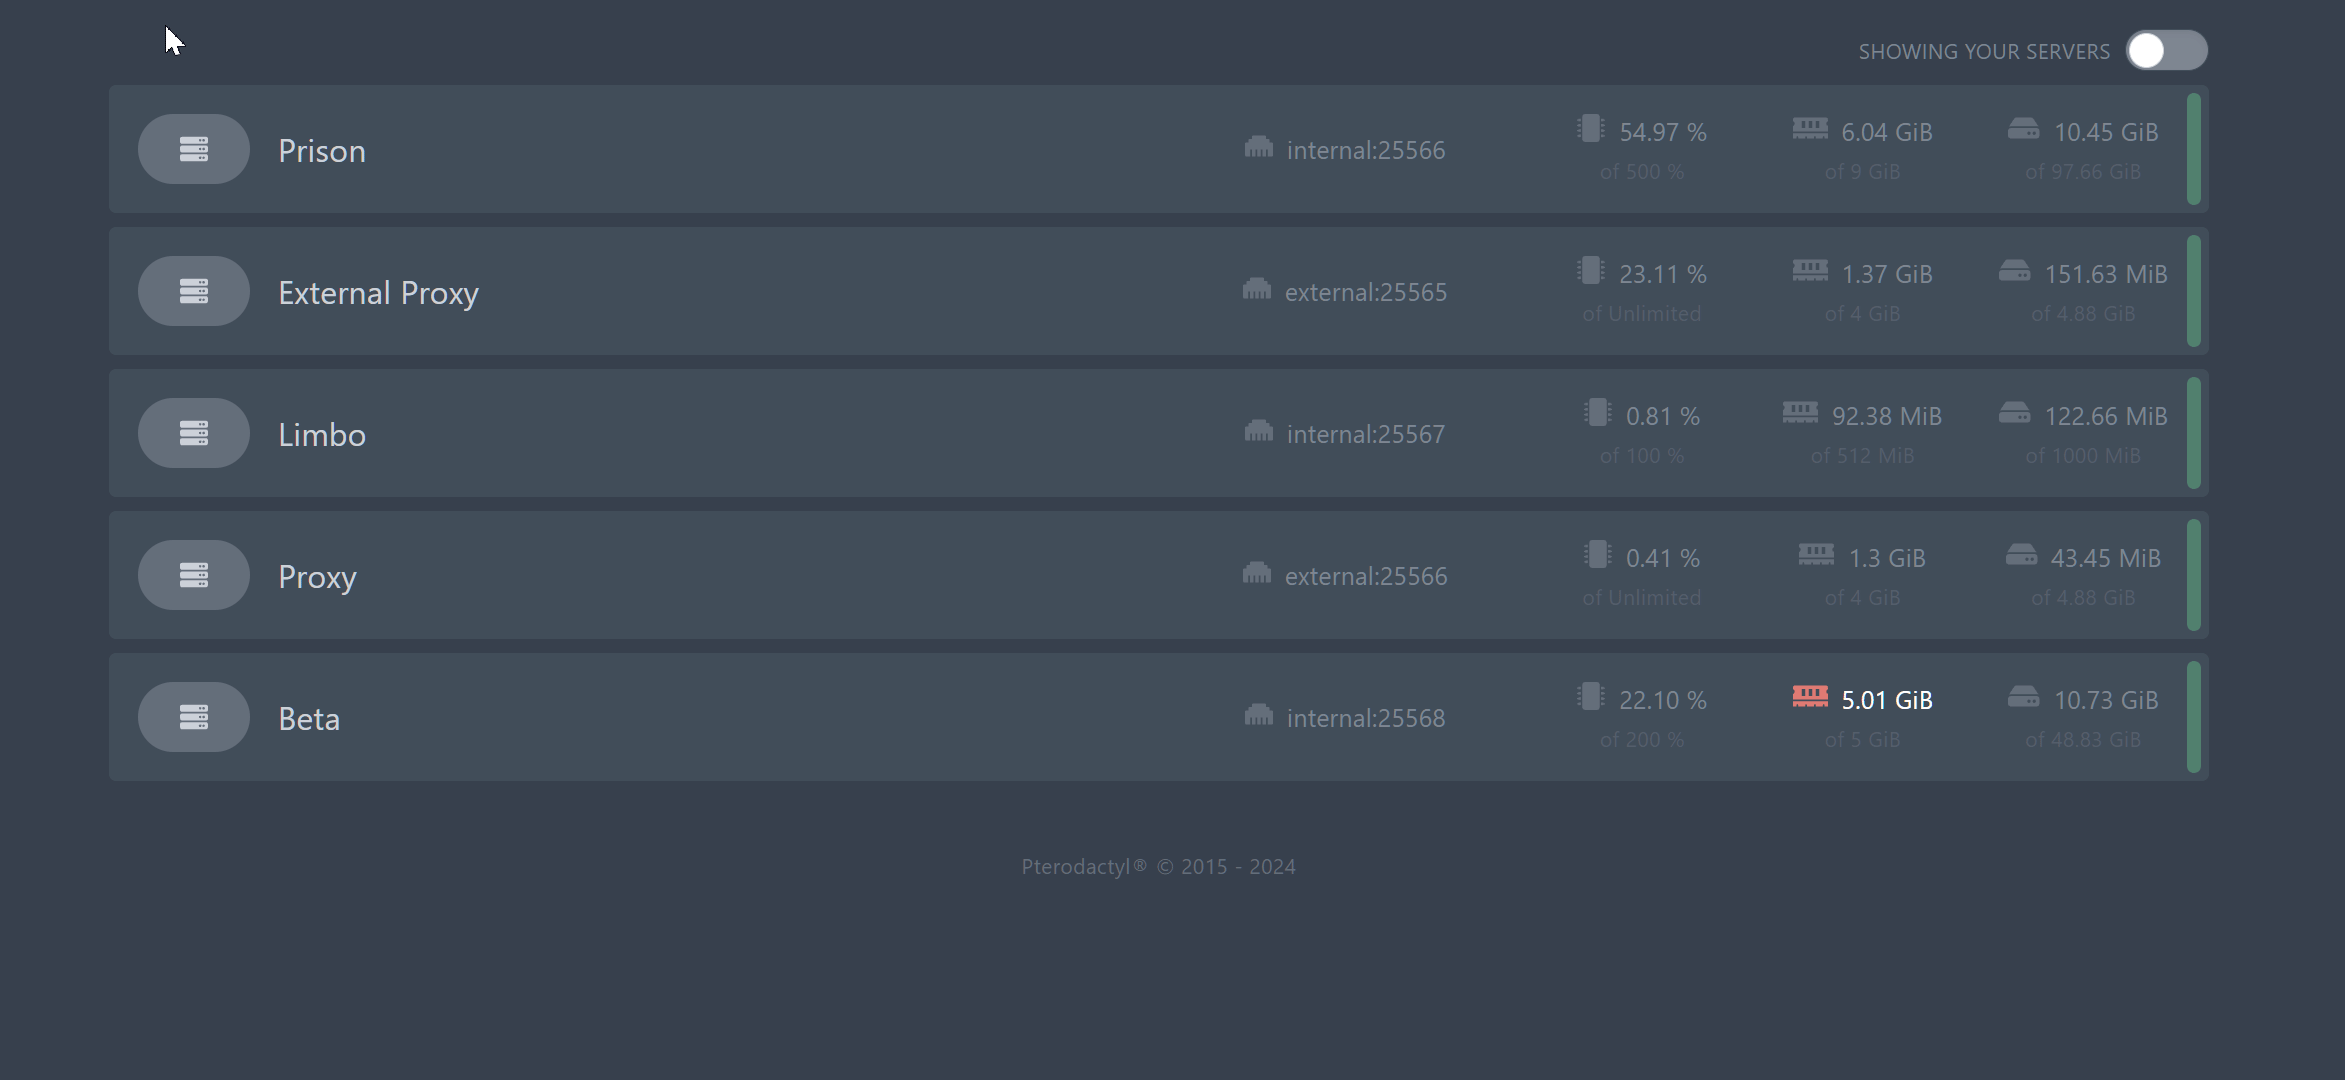Toggle the Showing Your Servers switch
Viewport: 2345px width, 1080px height.
pos(2166,50)
